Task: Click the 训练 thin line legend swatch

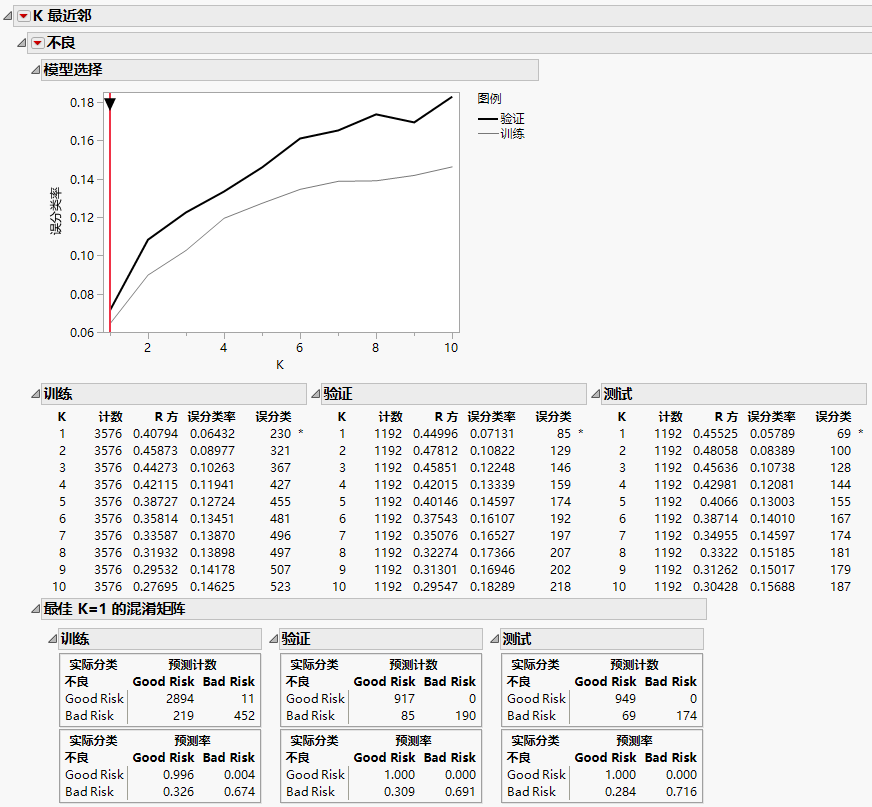Action: tap(488, 133)
